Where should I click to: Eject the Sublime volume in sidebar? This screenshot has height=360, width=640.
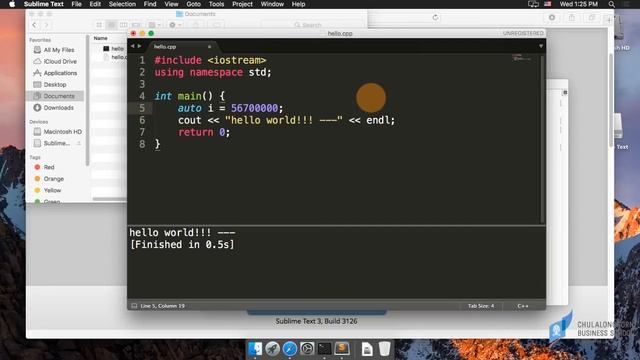coord(79,143)
